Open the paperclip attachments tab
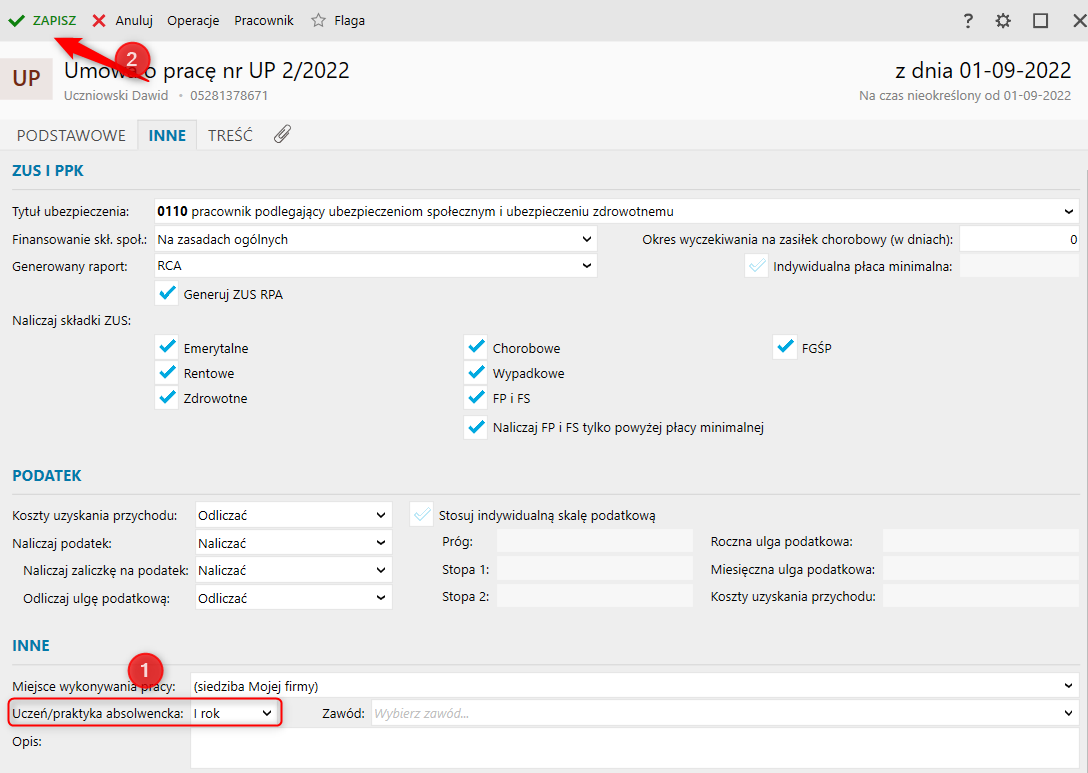The image size is (1088, 773). (282, 135)
